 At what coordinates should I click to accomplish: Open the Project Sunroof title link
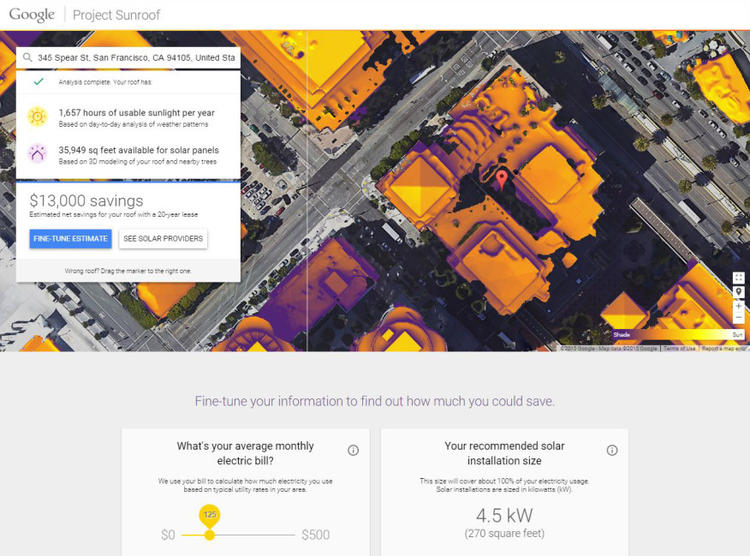pyautogui.click(x=116, y=16)
